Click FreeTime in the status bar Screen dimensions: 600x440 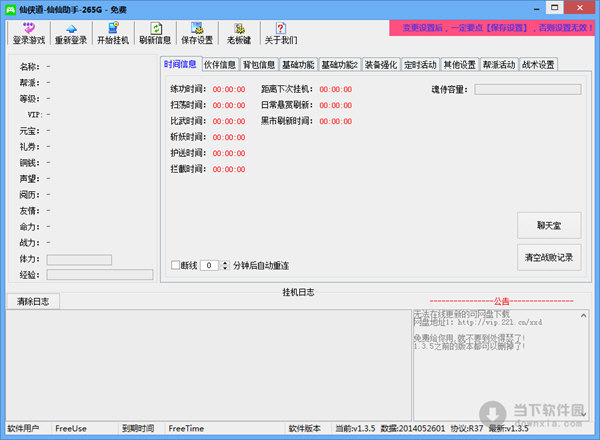(186, 429)
